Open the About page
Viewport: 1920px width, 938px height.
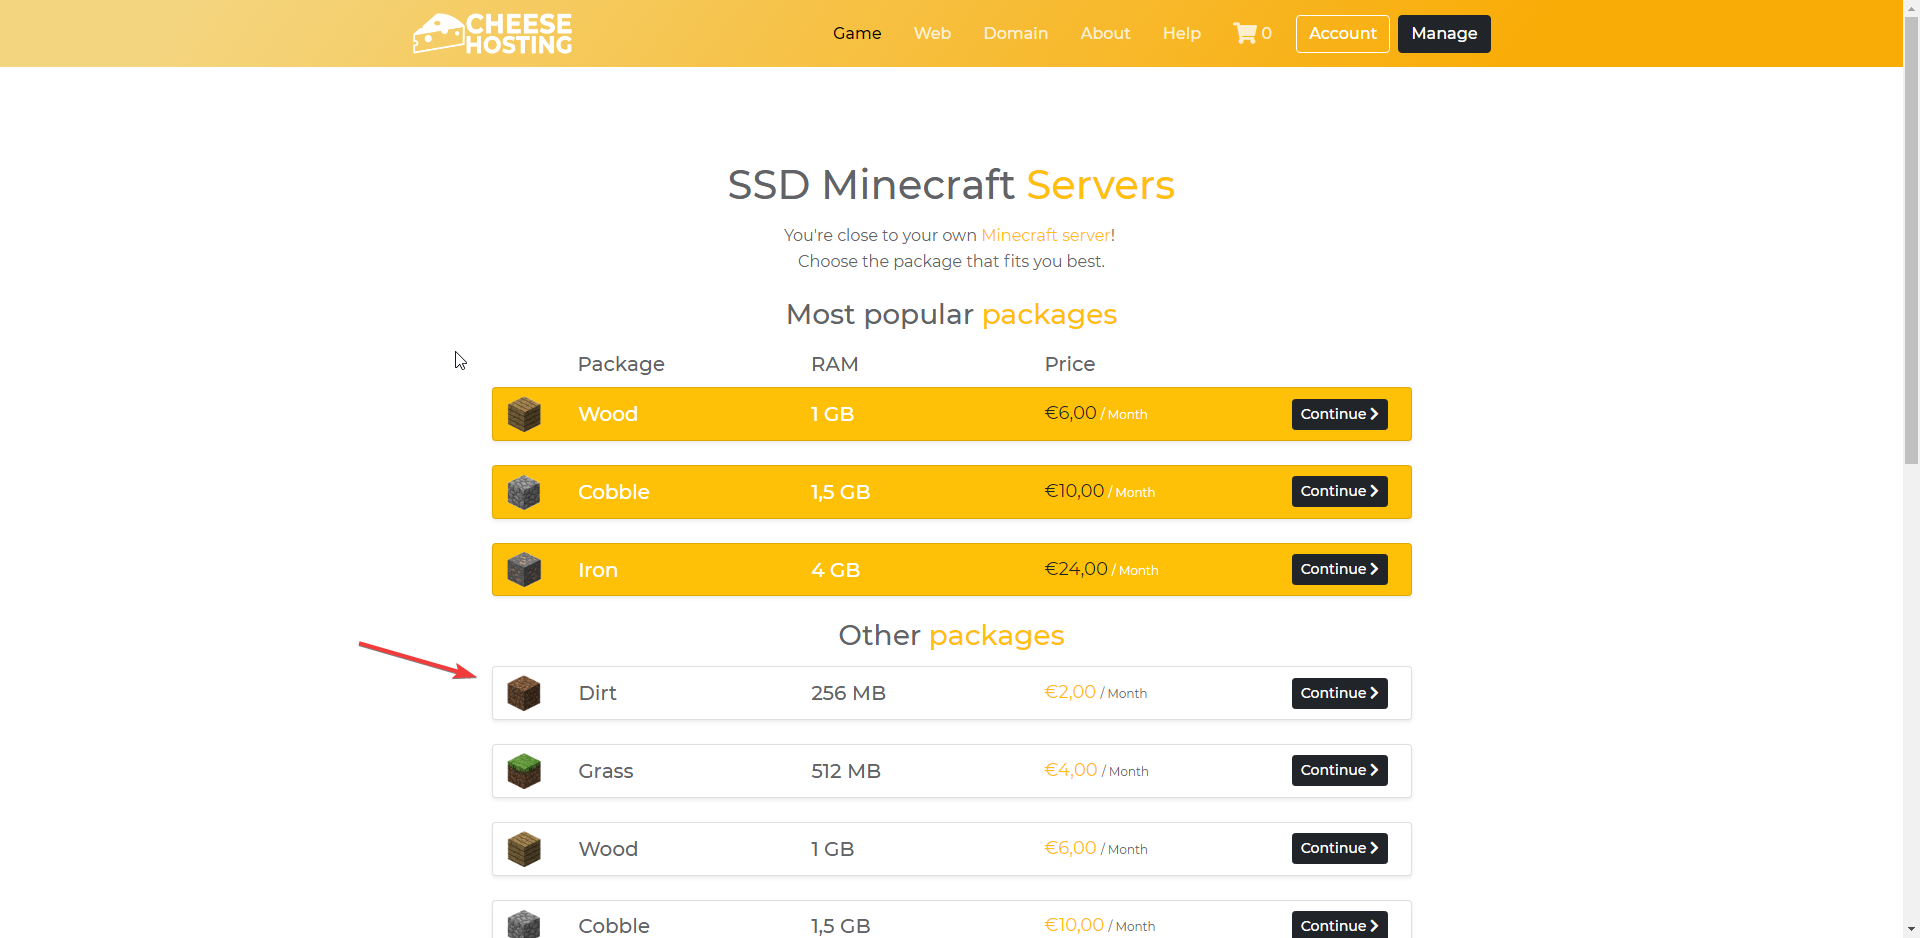click(x=1105, y=33)
